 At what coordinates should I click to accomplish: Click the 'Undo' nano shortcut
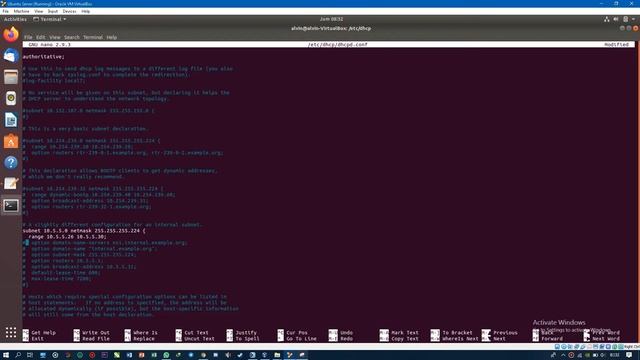click(x=341, y=333)
